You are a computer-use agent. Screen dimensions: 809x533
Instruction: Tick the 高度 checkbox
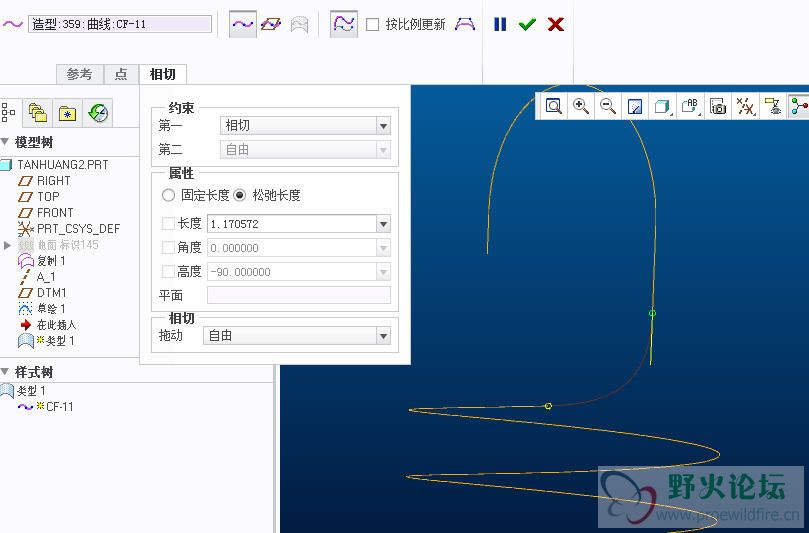click(168, 271)
